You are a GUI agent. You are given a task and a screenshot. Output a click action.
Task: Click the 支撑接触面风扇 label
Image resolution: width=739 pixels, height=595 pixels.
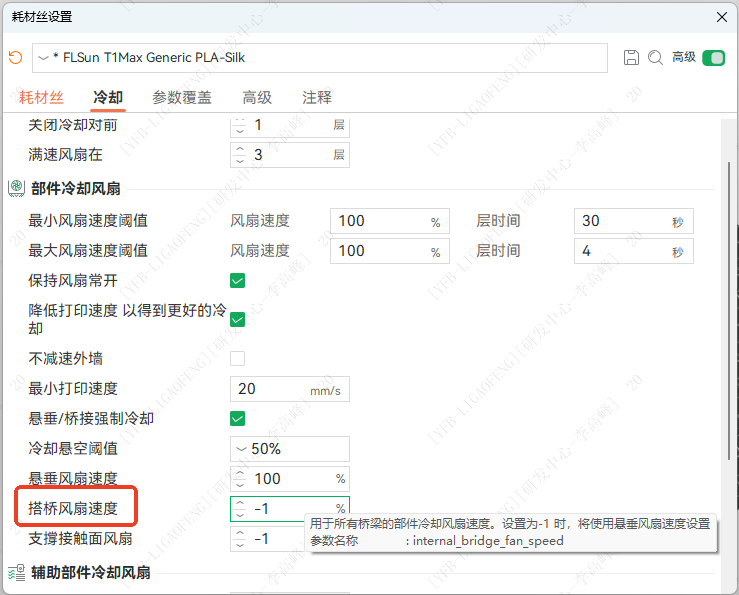click(81, 538)
